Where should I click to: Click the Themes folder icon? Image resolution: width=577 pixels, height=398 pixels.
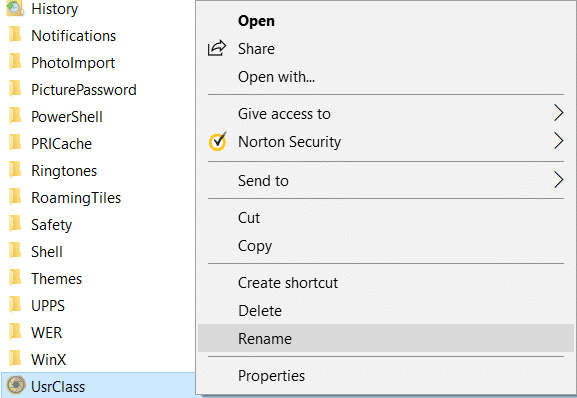[15, 278]
